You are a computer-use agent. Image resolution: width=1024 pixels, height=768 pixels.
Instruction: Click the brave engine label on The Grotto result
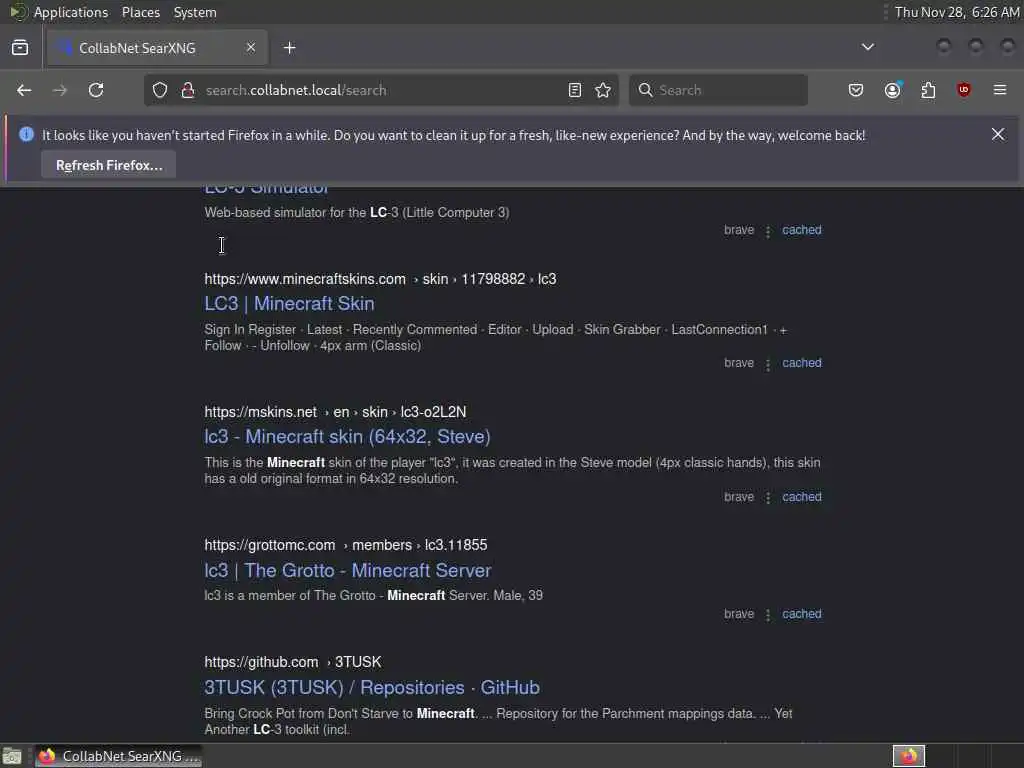739,614
